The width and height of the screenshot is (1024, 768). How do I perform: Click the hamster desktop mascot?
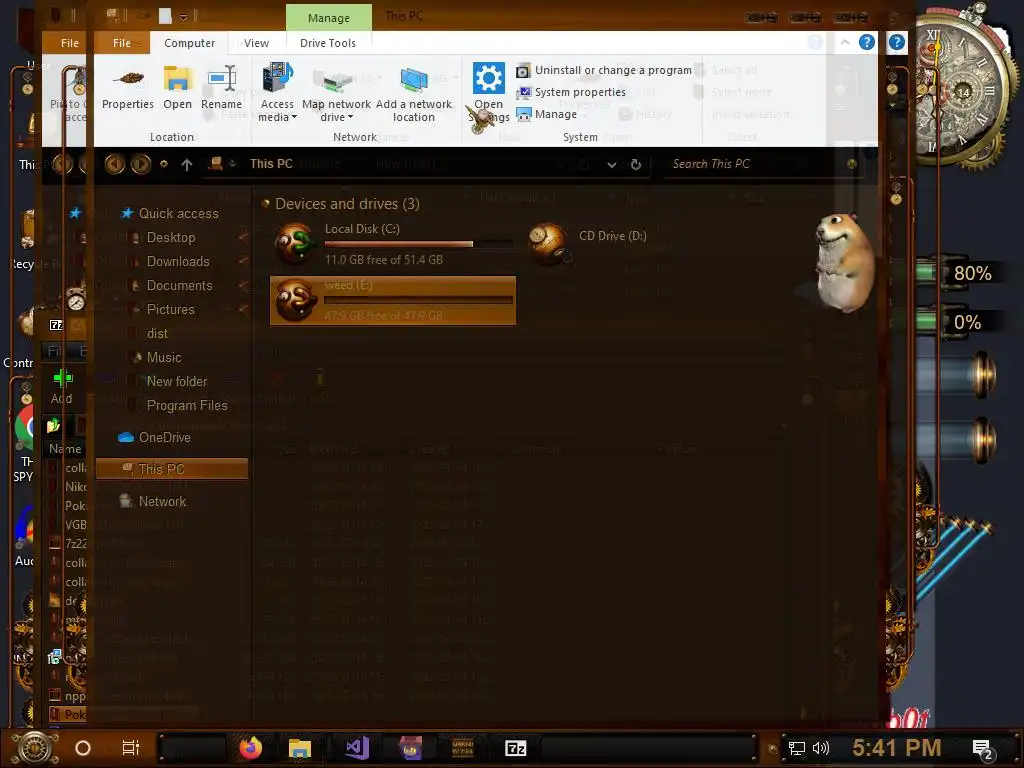click(845, 263)
